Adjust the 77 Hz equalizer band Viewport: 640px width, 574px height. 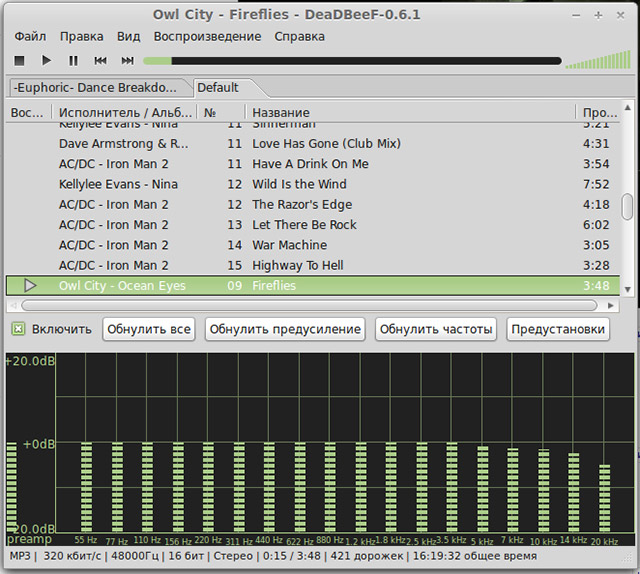click(117, 487)
